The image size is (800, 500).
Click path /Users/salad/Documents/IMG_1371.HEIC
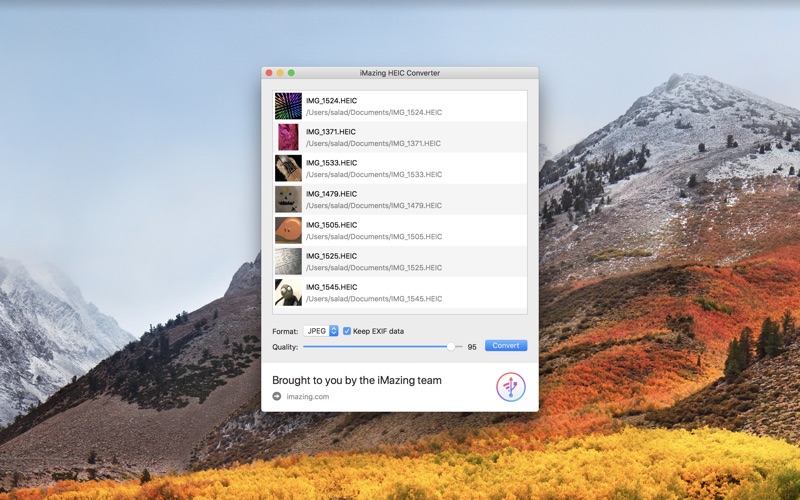pyautogui.click(x=373, y=143)
